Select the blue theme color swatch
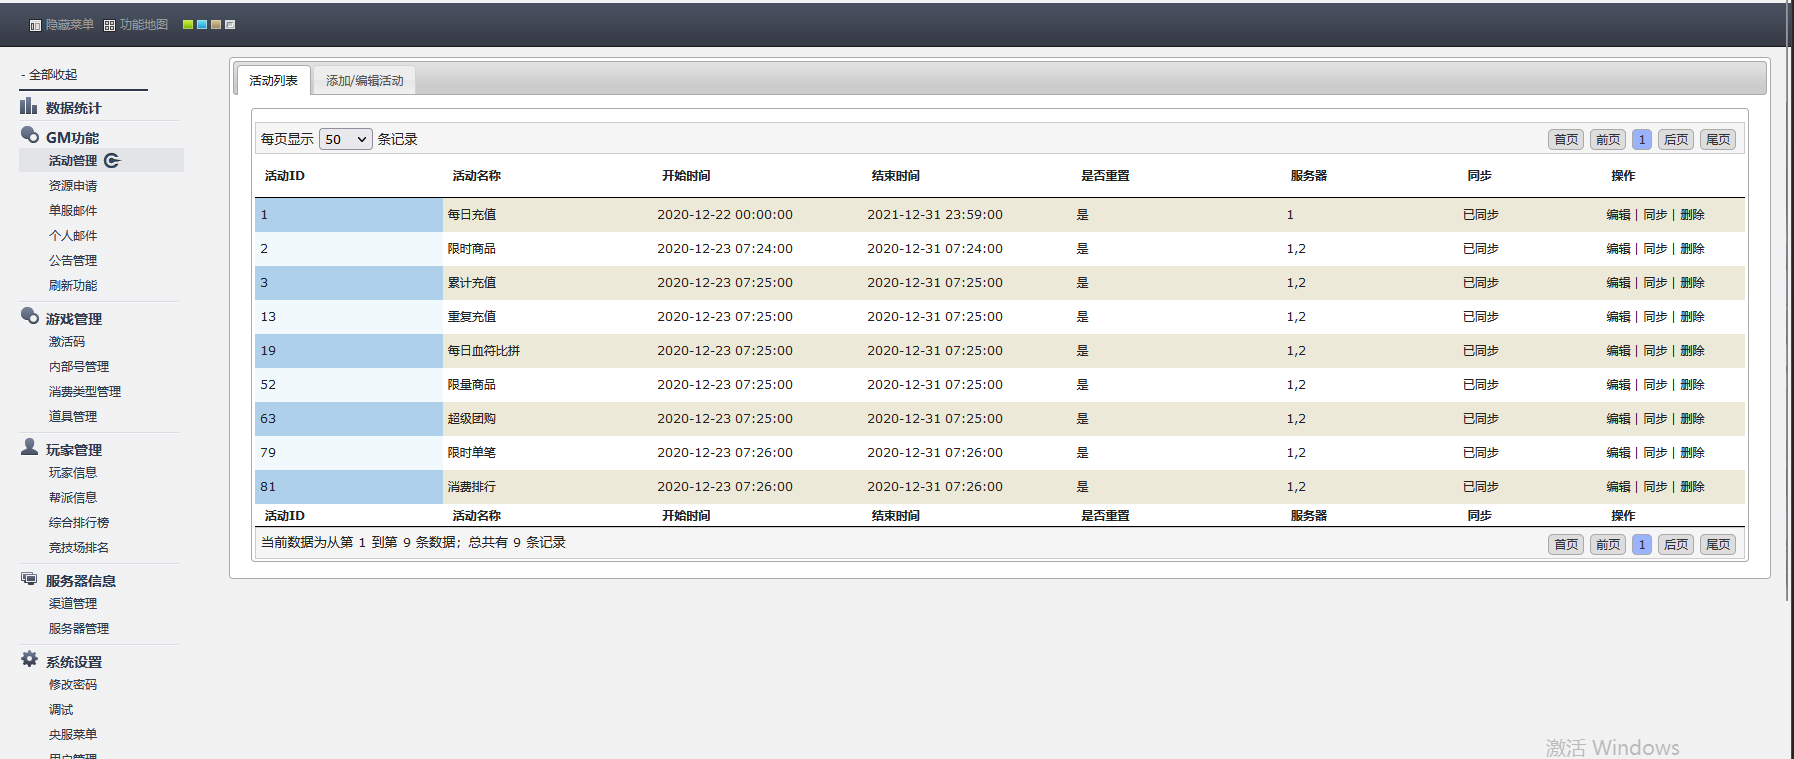This screenshot has height=759, width=1794. point(202,25)
